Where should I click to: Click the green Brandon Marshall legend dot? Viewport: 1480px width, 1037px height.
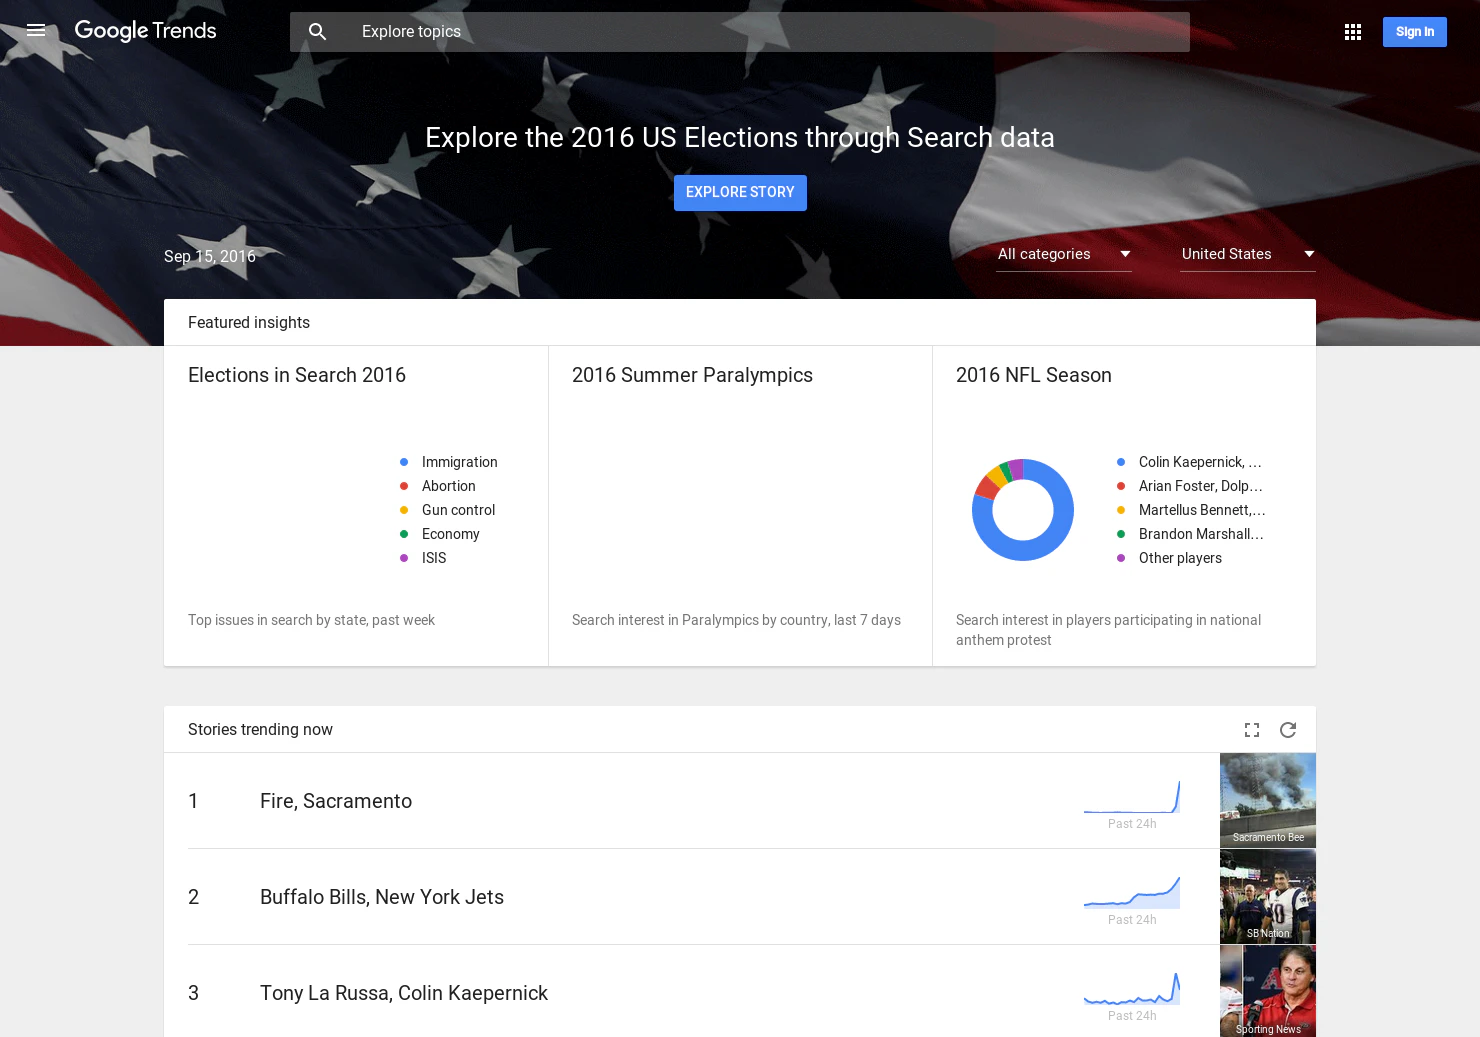(1121, 534)
